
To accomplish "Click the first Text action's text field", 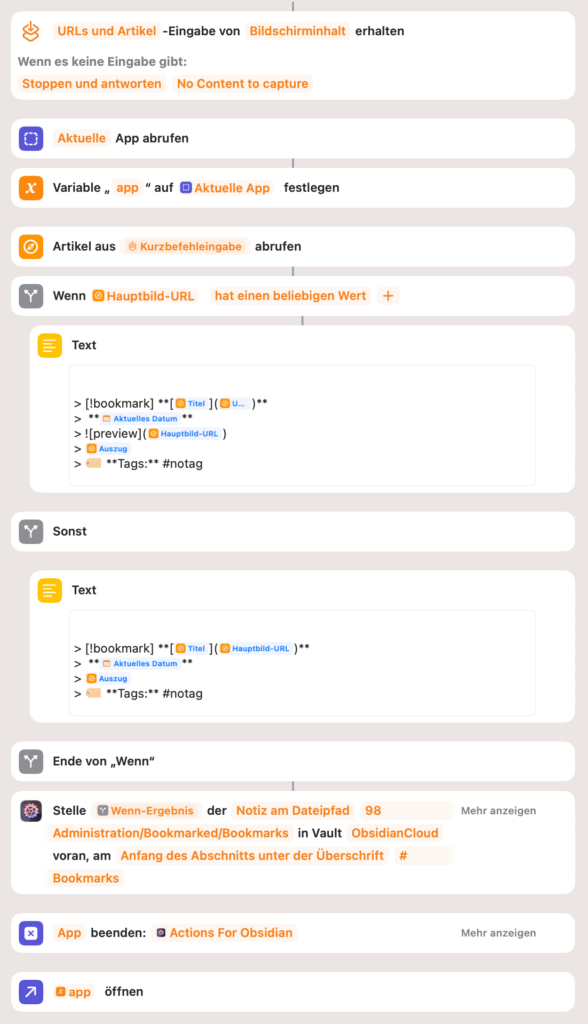I will click(302, 426).
